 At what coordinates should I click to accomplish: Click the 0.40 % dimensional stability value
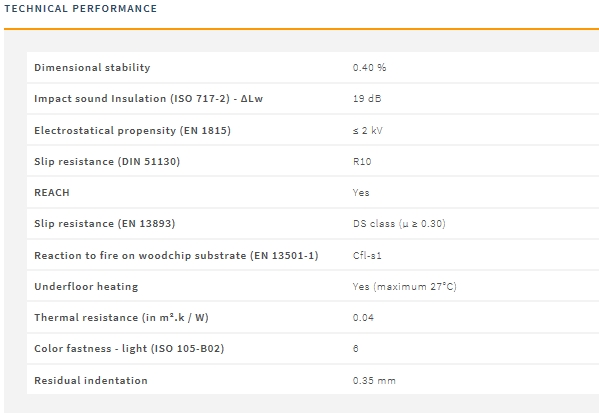(x=369, y=67)
